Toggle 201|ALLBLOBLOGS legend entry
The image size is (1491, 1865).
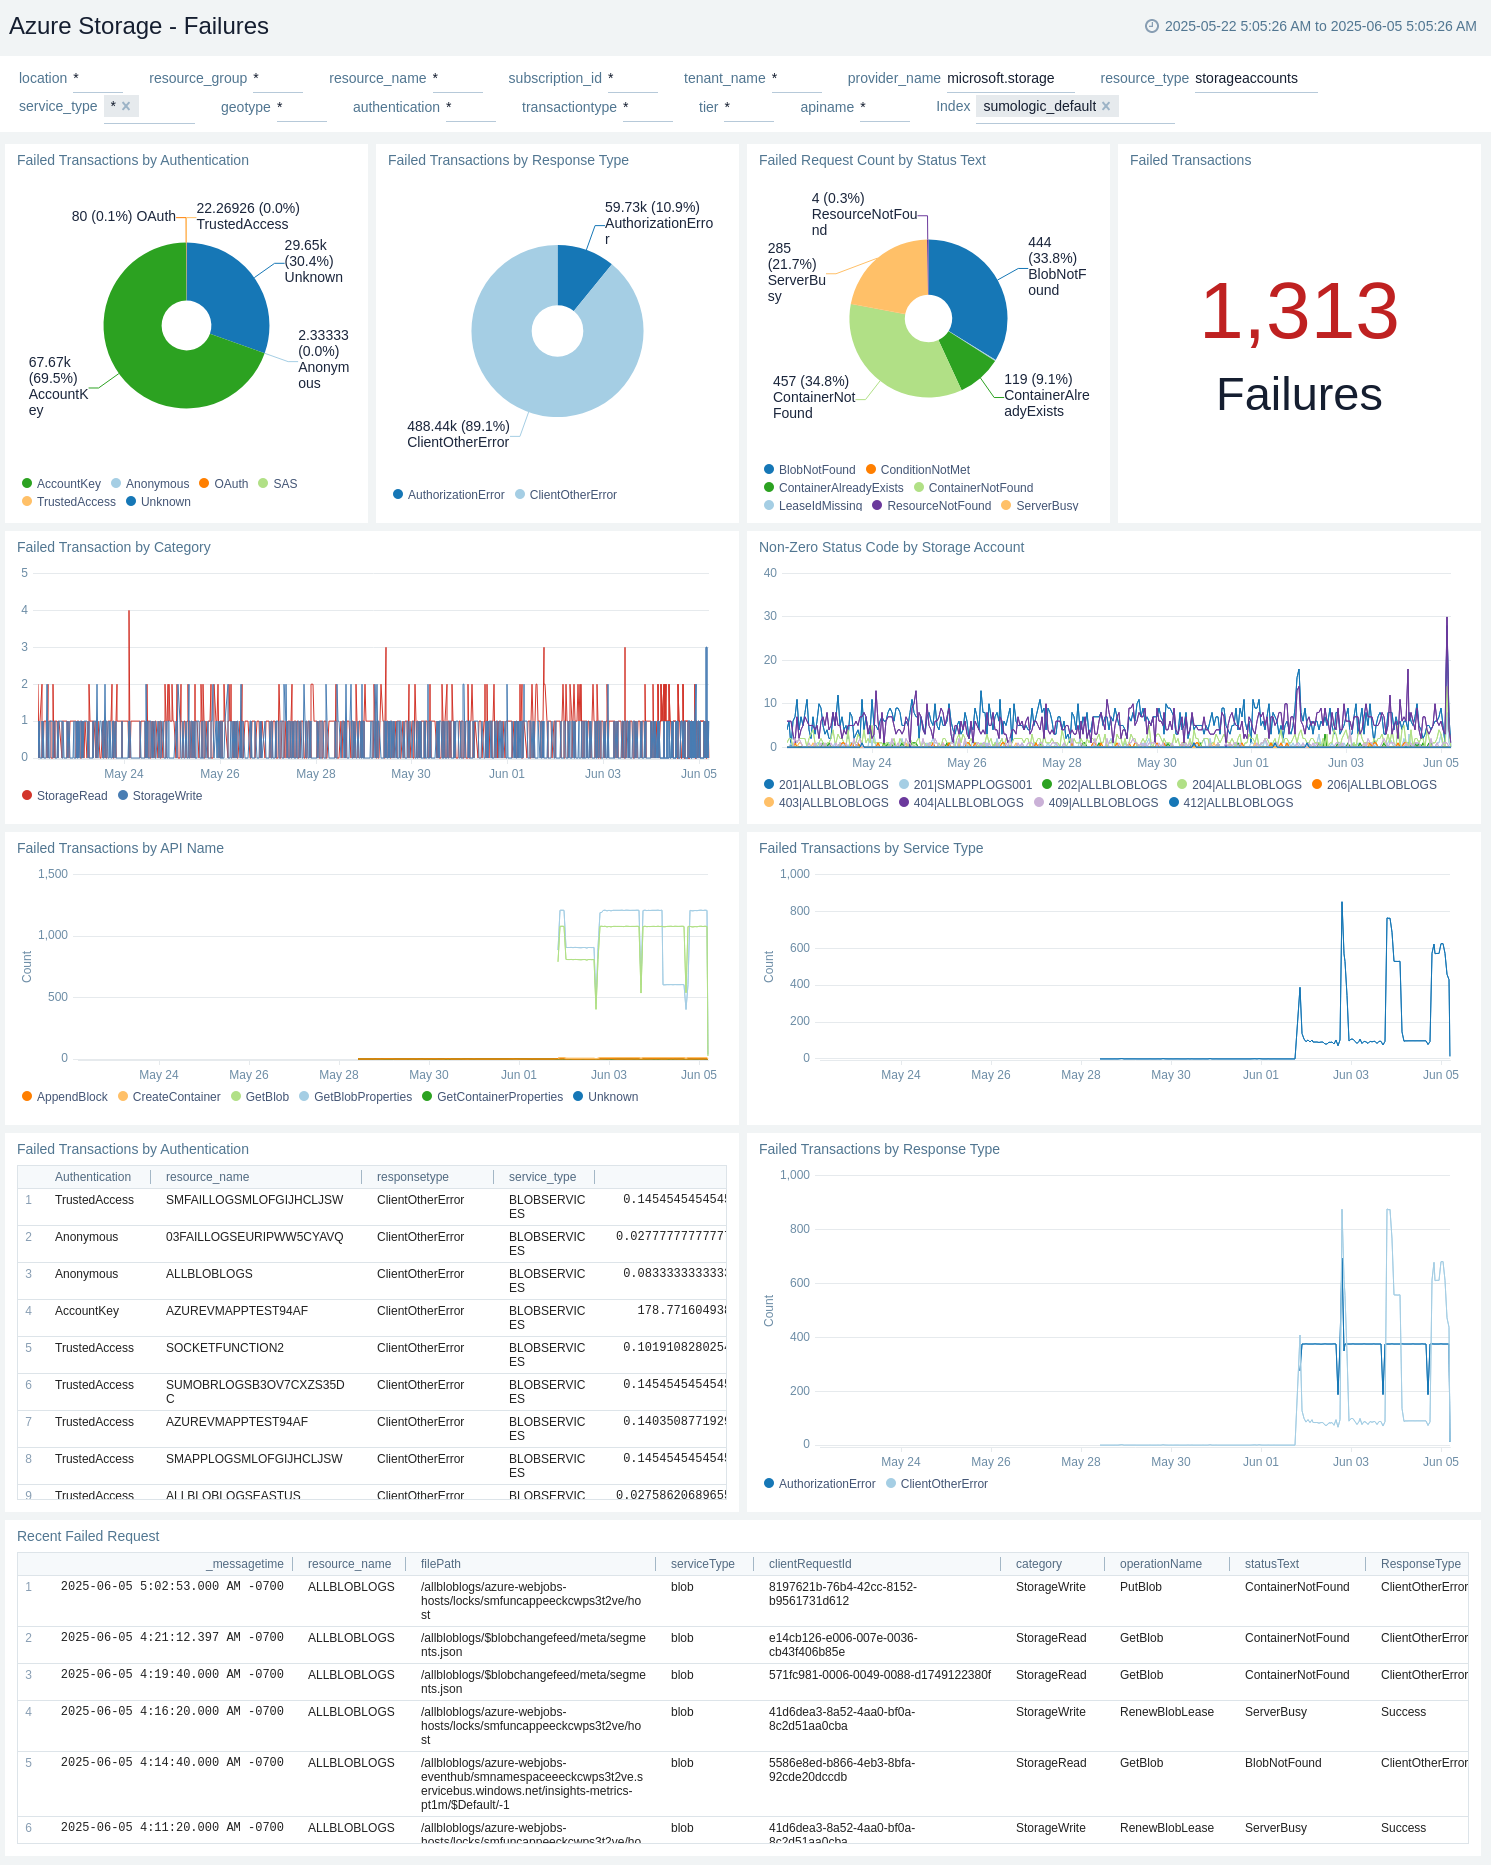click(826, 785)
